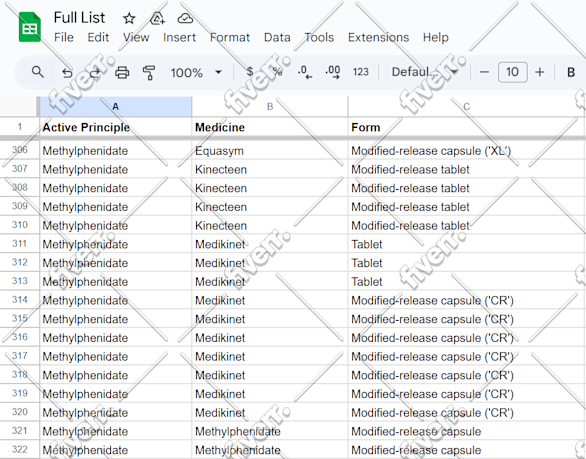
Task: Toggle bold formatting
Action: (571, 72)
